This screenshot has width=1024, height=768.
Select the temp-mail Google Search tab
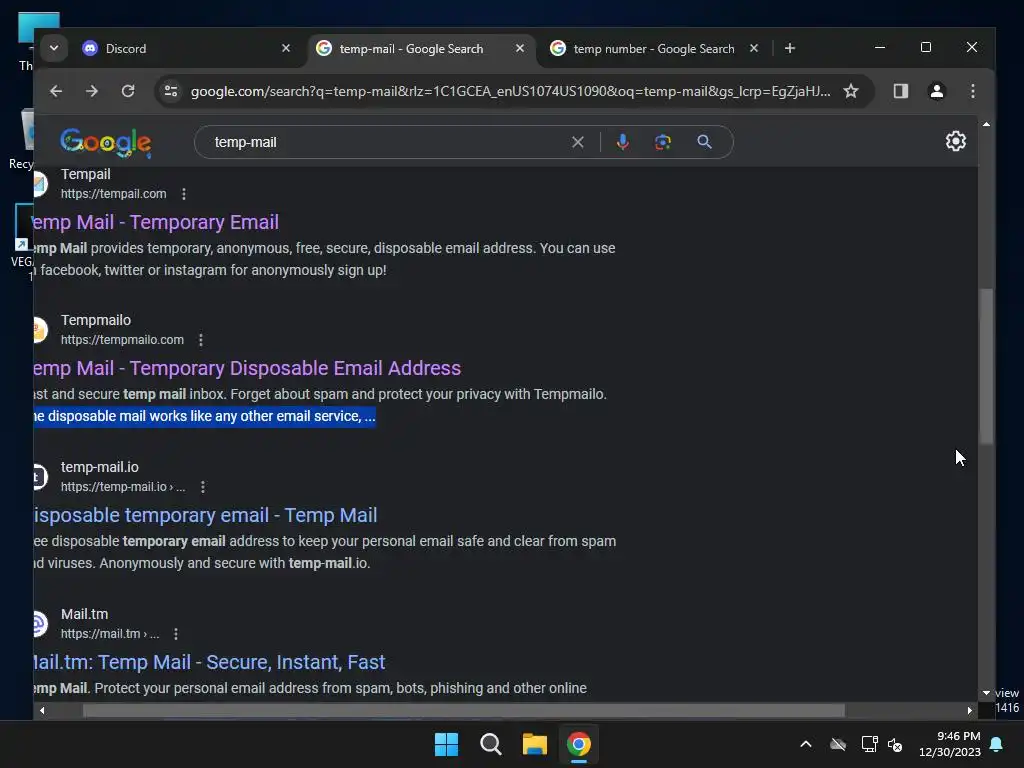click(x=420, y=48)
